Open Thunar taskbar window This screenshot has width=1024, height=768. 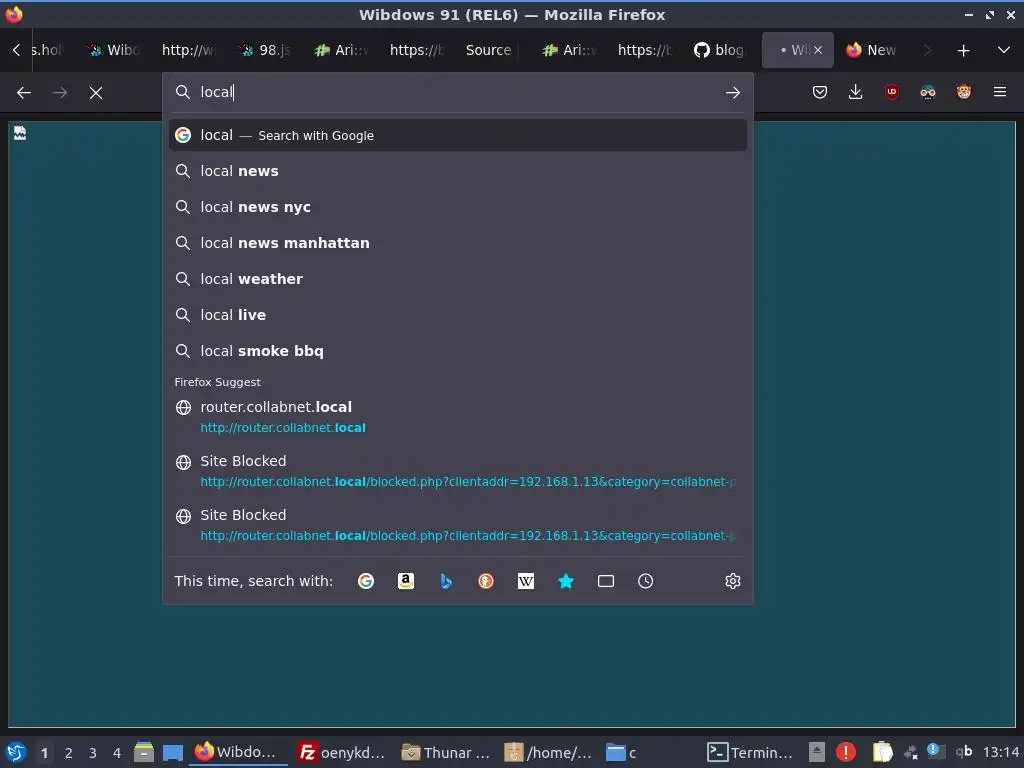tap(445, 752)
